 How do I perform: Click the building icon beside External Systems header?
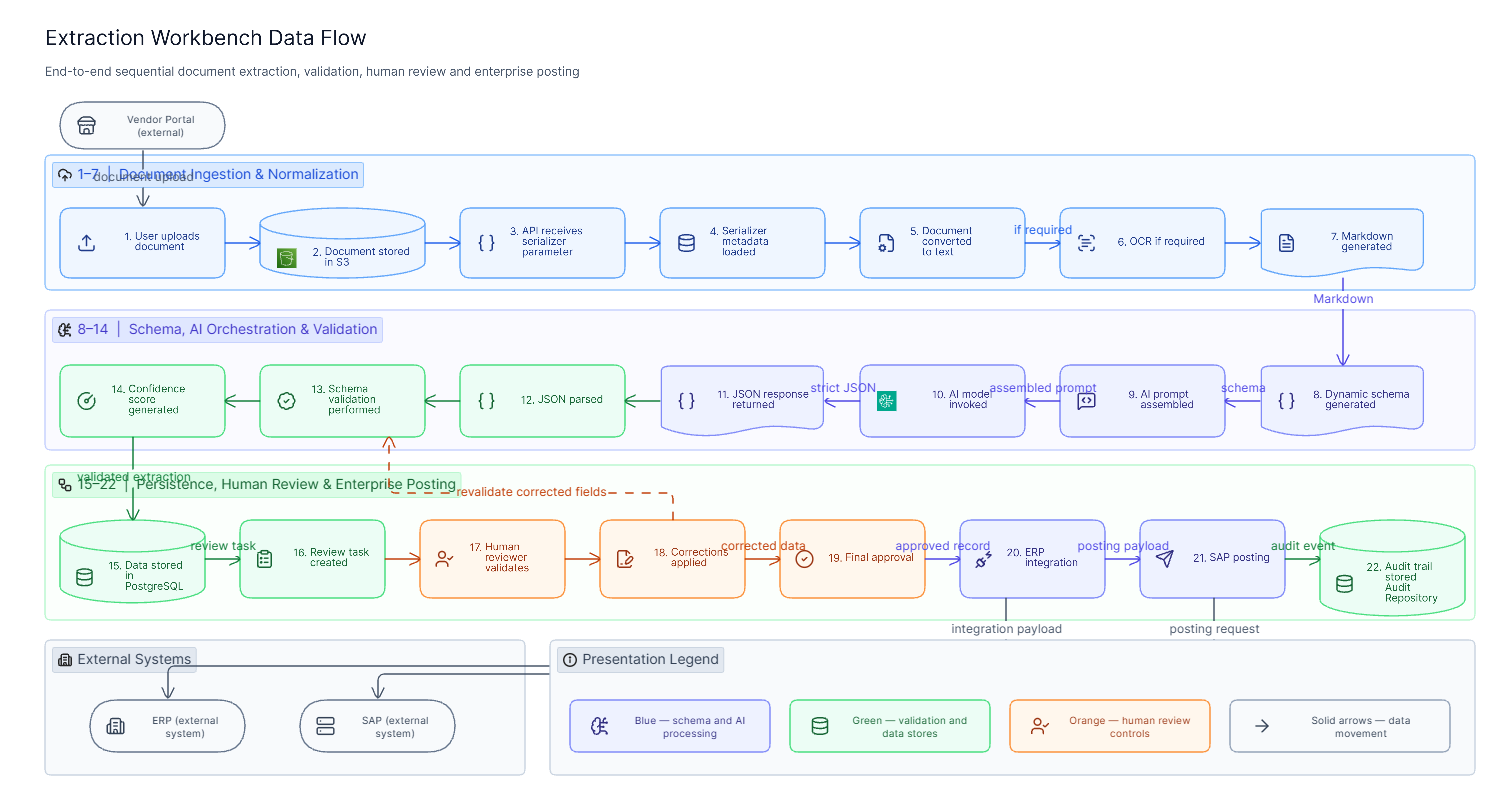(66, 660)
